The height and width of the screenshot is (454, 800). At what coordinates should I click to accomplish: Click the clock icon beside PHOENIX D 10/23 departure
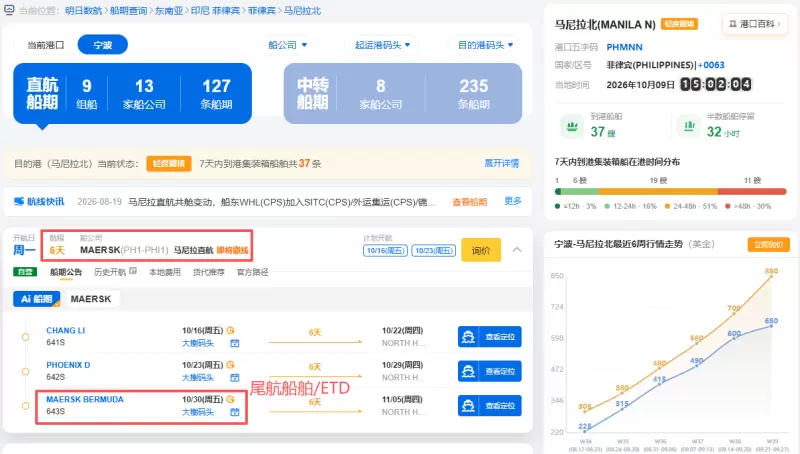click(231, 365)
